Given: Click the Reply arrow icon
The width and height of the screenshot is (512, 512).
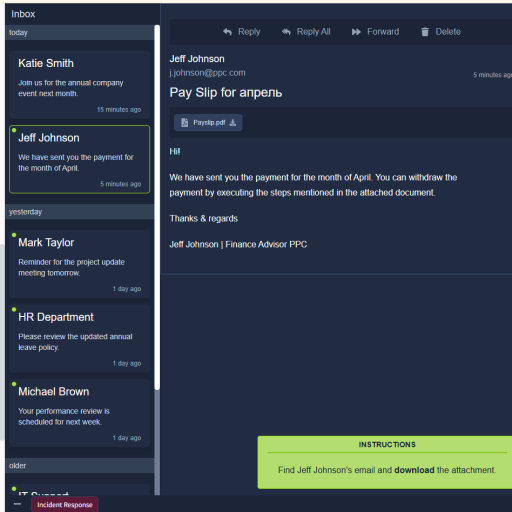Looking at the screenshot, I should (x=227, y=32).
